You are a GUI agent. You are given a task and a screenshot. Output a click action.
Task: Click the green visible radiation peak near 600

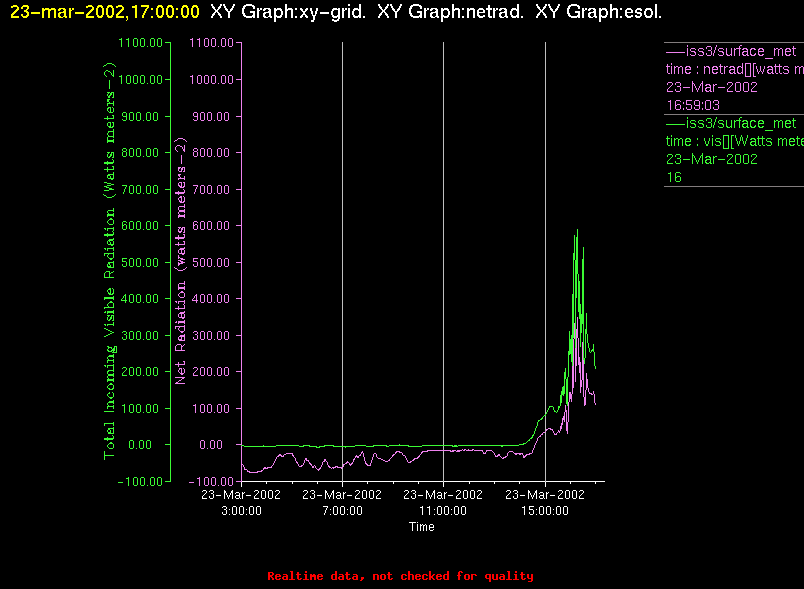(577, 231)
